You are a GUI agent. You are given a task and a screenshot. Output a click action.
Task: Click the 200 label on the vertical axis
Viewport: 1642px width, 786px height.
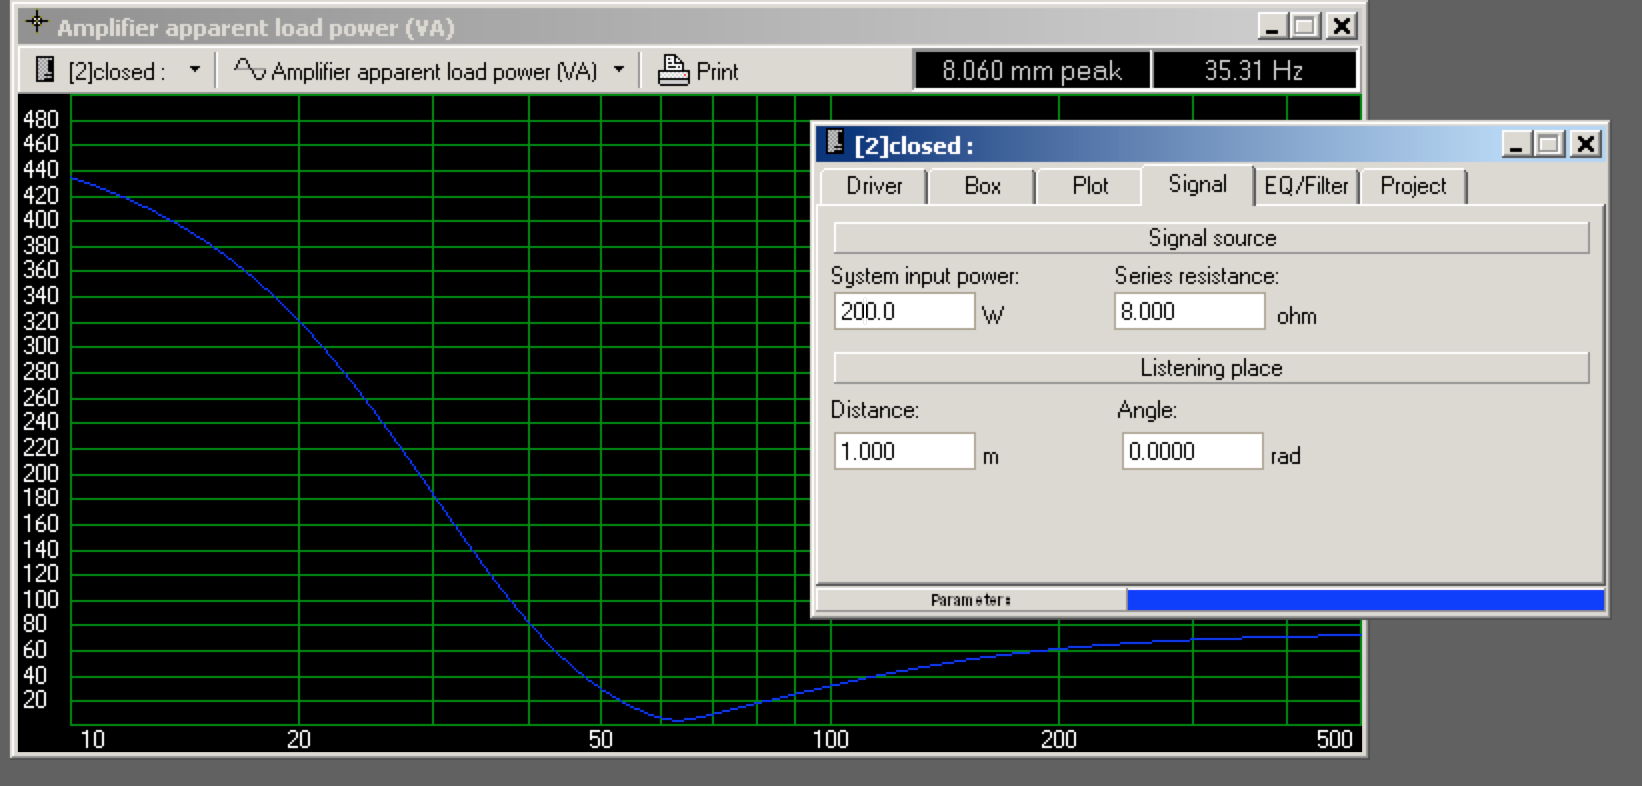[x=41, y=473]
